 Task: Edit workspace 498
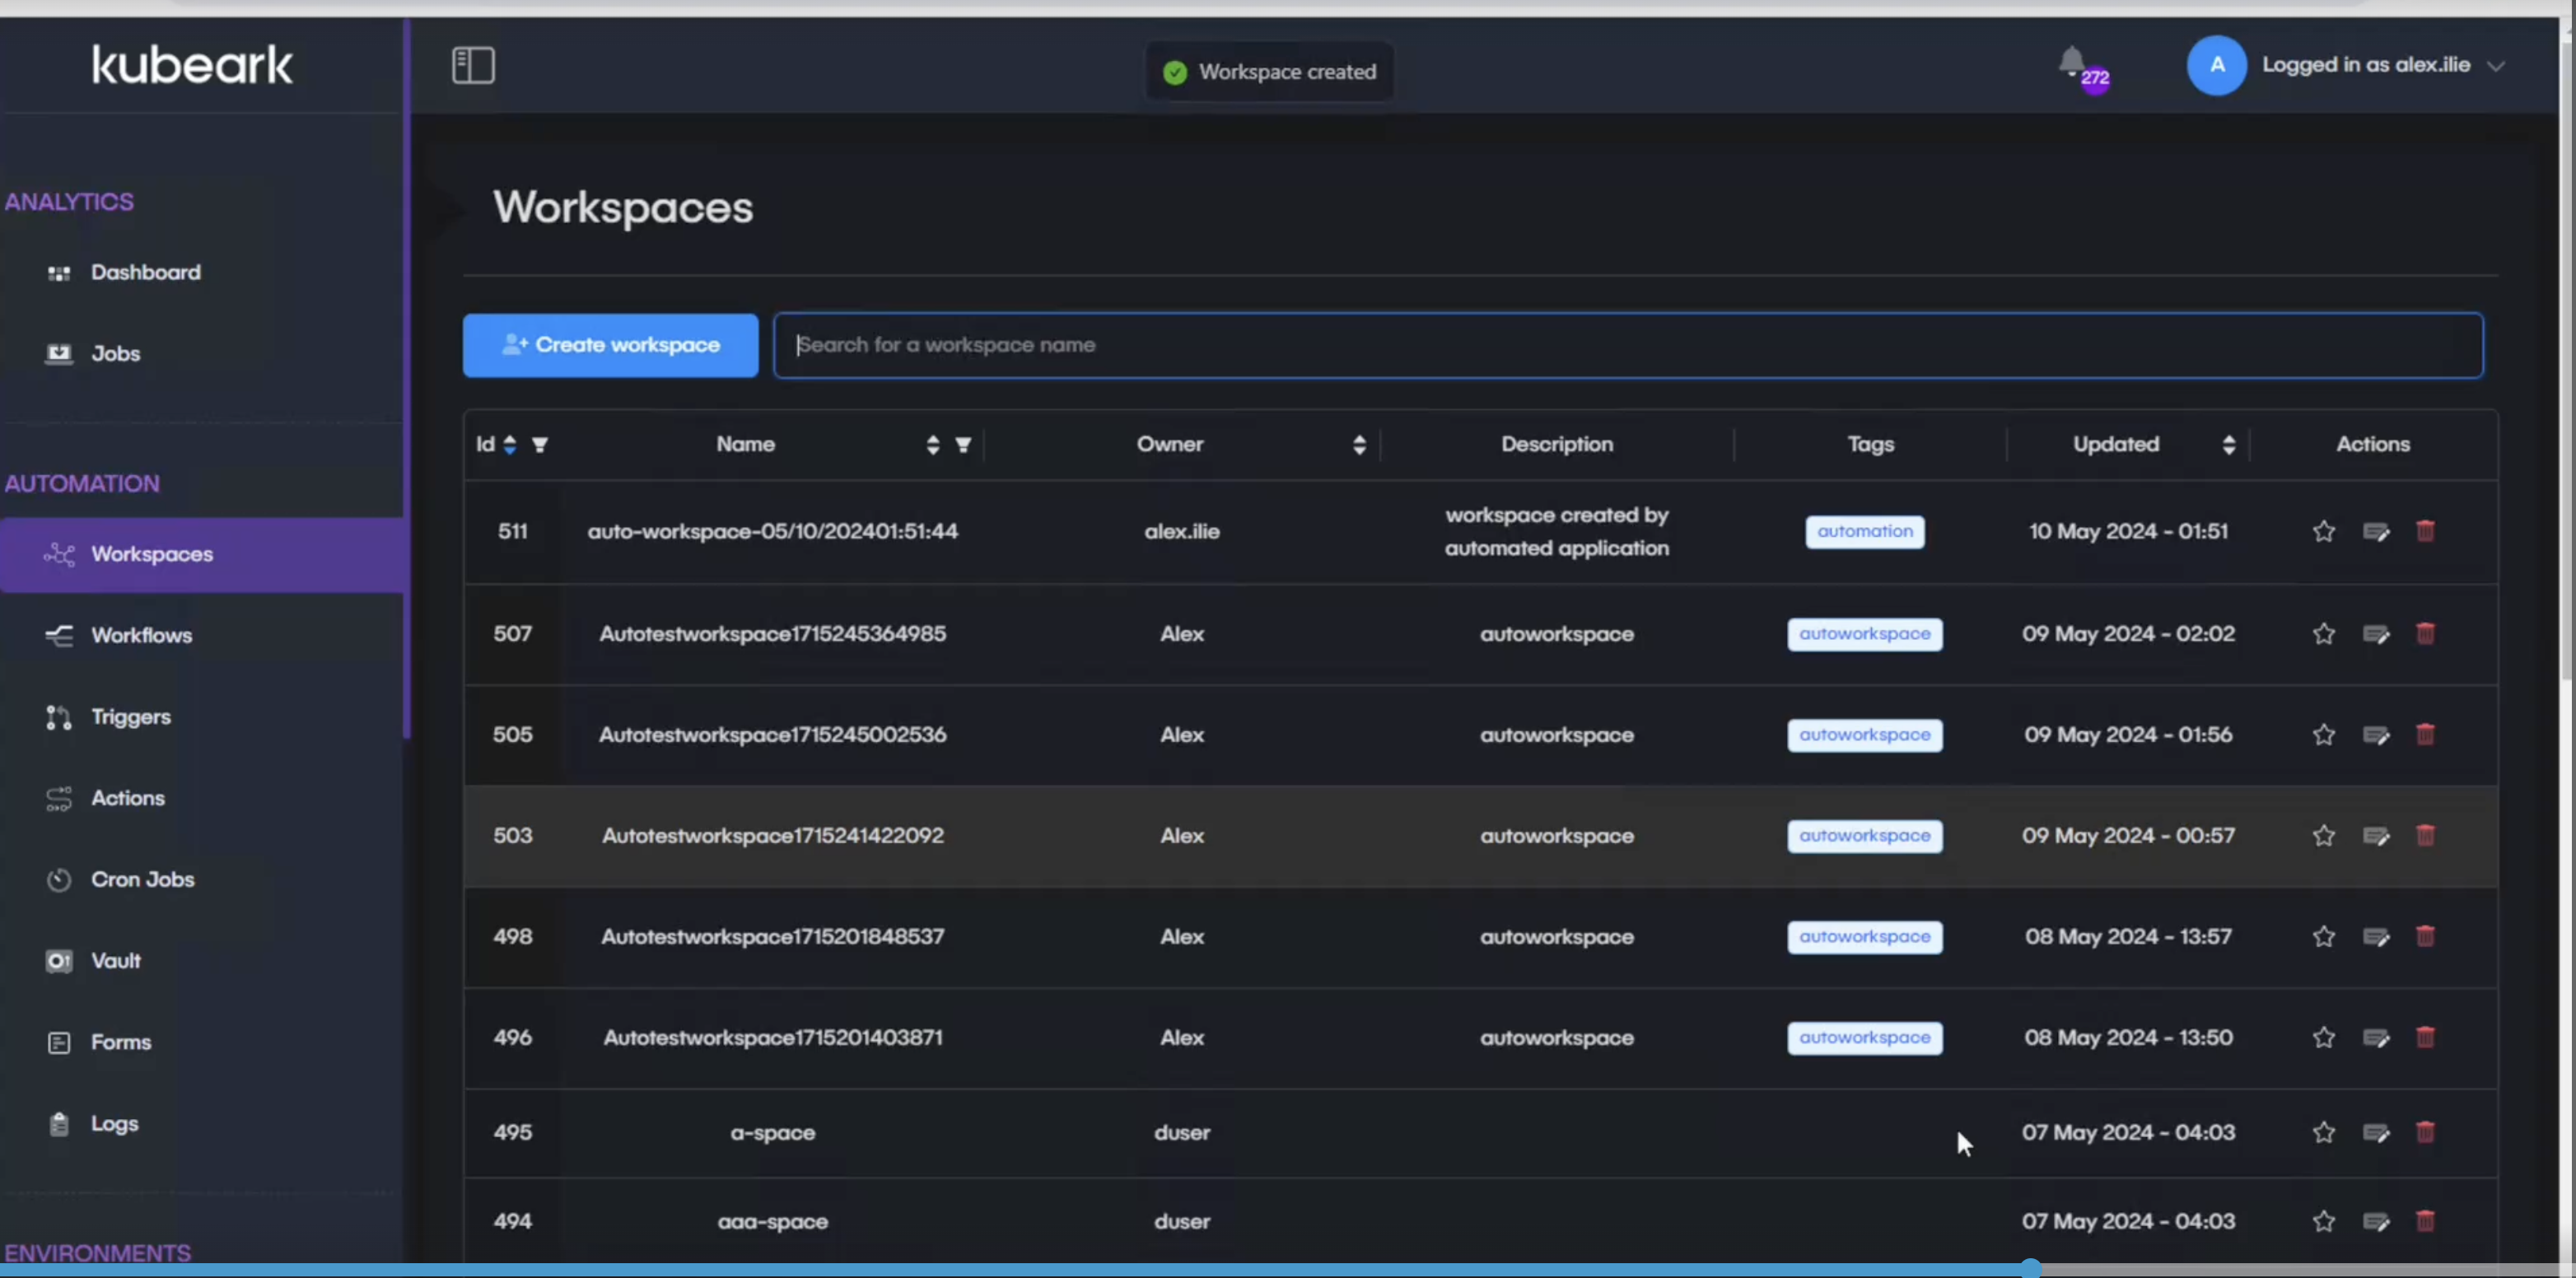click(x=2376, y=937)
